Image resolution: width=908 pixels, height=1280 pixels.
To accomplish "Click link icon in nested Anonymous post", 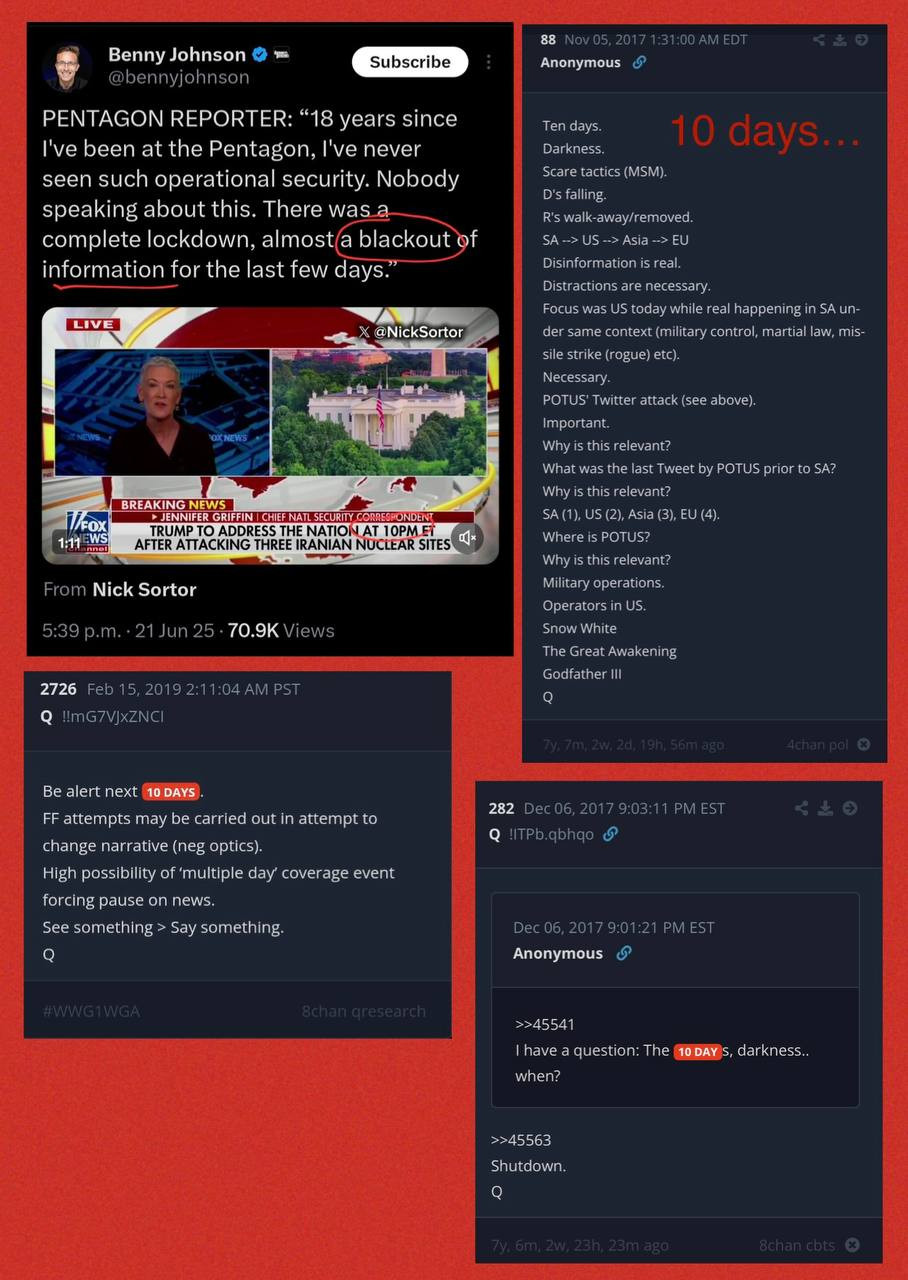I will 624,953.
